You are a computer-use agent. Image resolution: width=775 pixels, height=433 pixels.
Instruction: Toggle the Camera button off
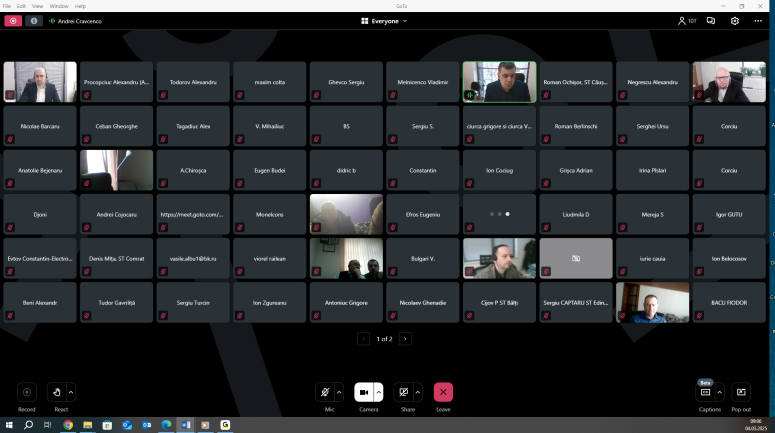364,392
